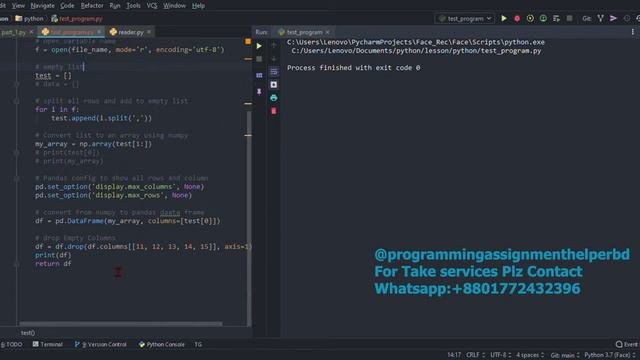The width and height of the screenshot is (640, 360).
Task: Click fold marker beside '# data = []' line
Action: 16,84
